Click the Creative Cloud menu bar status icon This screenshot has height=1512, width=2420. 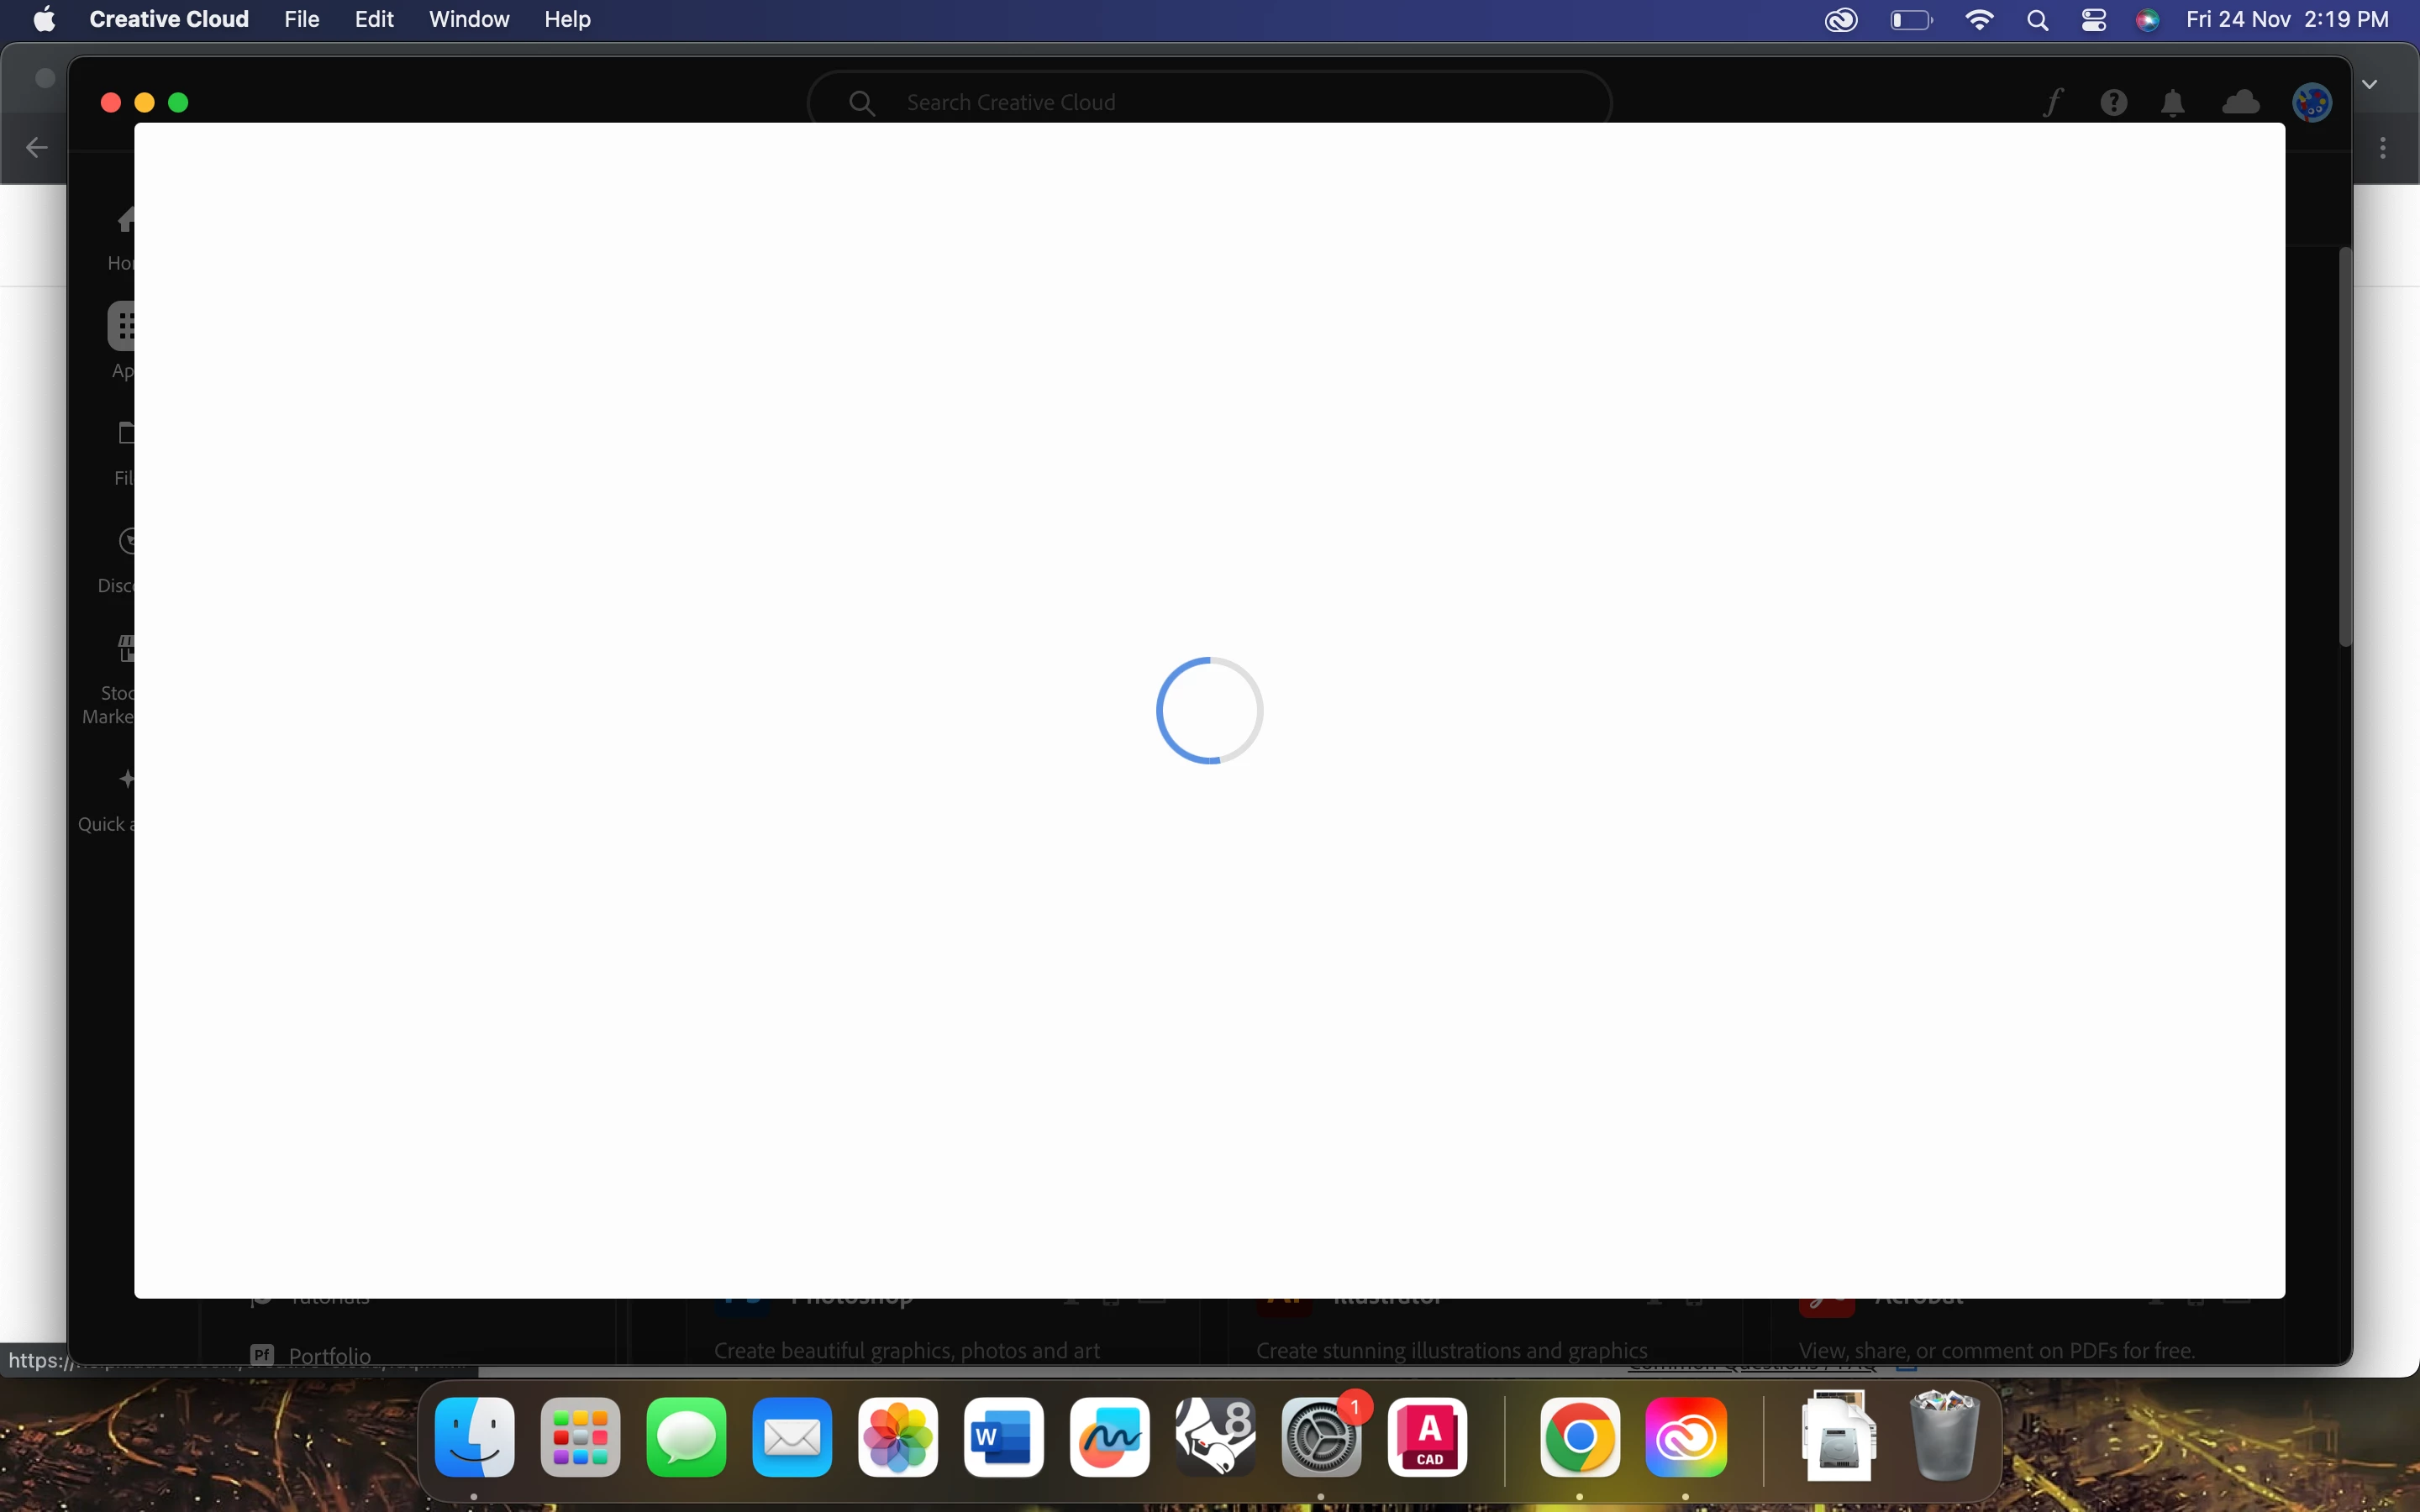point(1841,20)
